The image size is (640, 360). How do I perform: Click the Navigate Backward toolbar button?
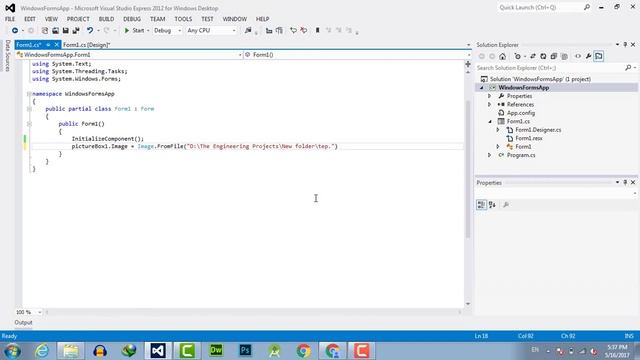tap(15, 31)
